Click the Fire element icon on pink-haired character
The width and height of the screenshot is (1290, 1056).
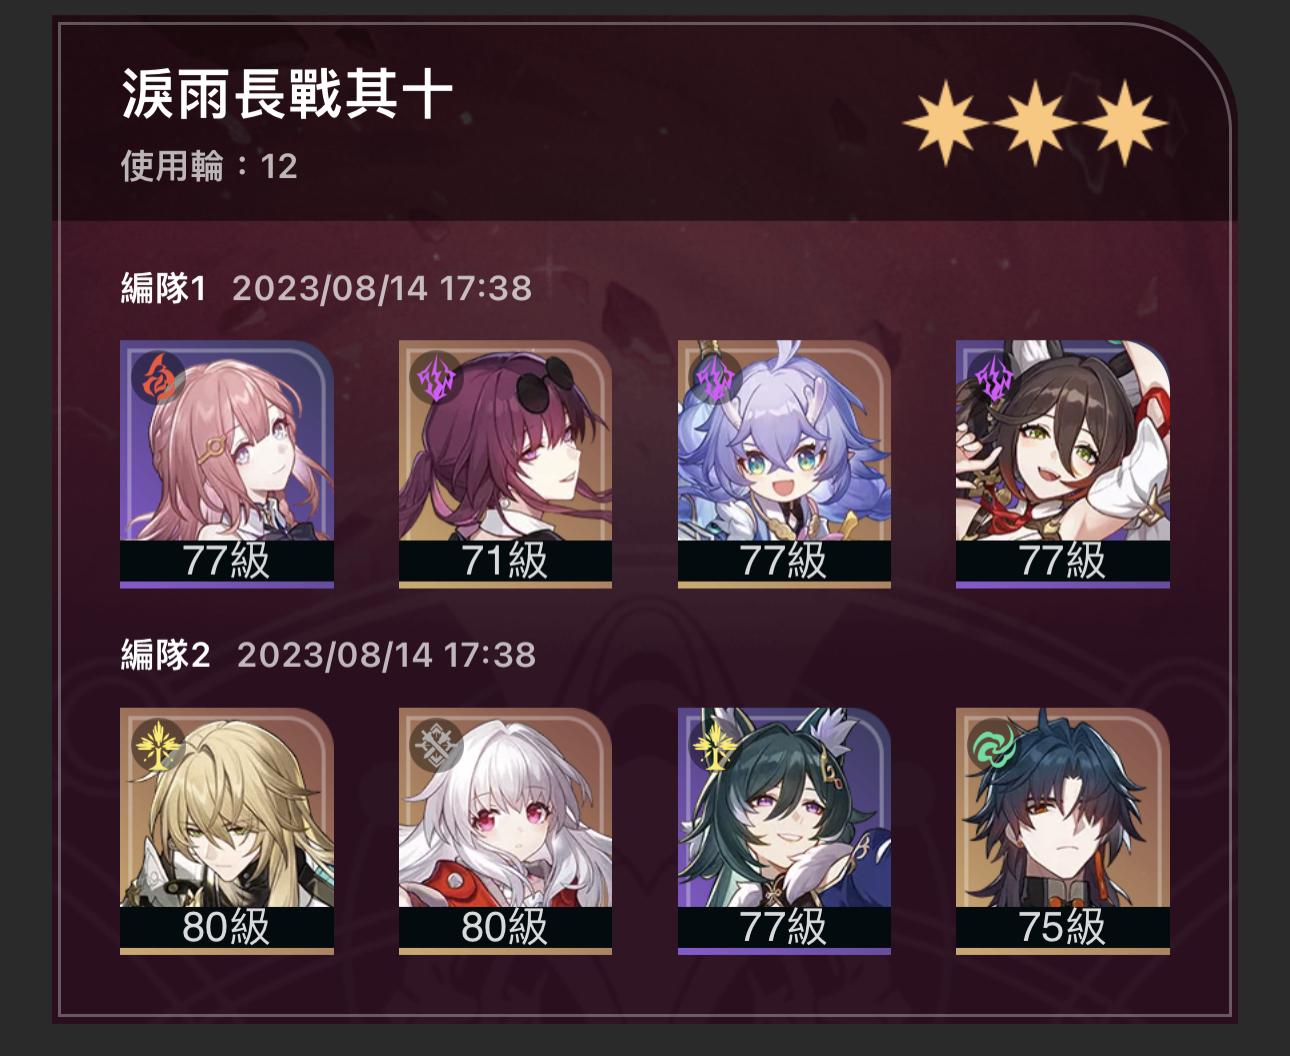159,380
